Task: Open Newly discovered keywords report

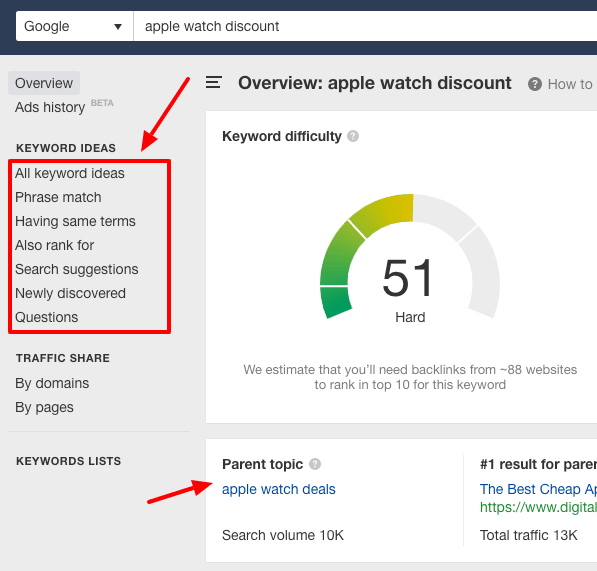Action: [x=70, y=293]
